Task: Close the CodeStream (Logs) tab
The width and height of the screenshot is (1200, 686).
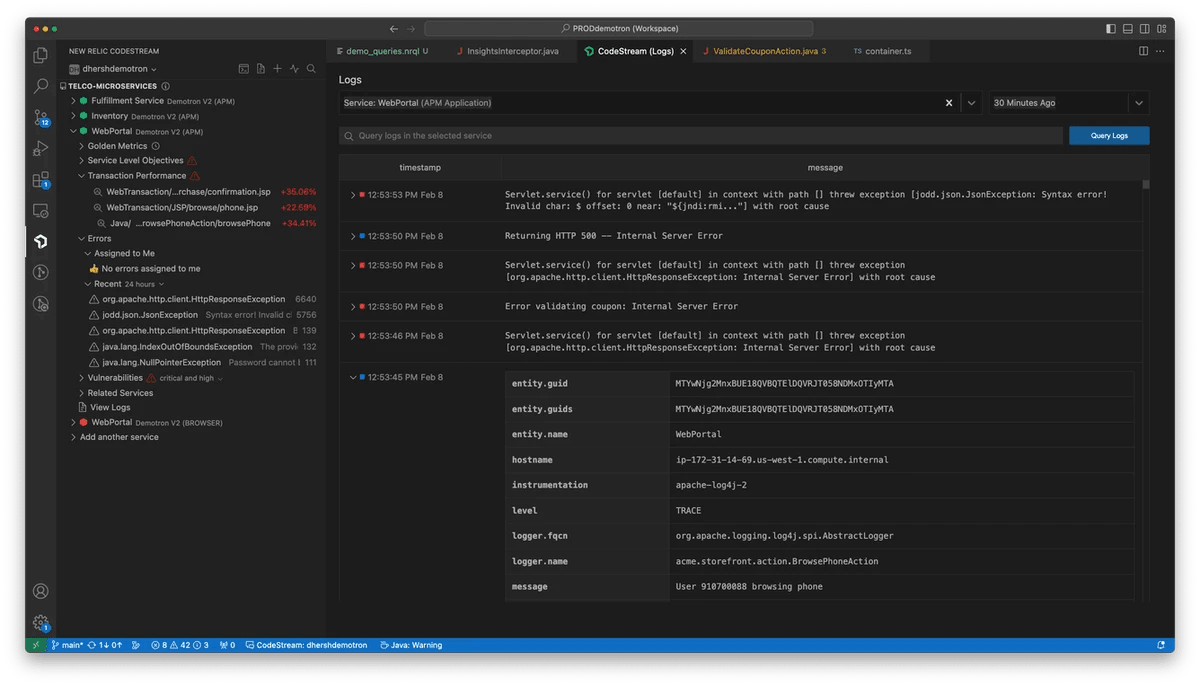Action: click(683, 51)
